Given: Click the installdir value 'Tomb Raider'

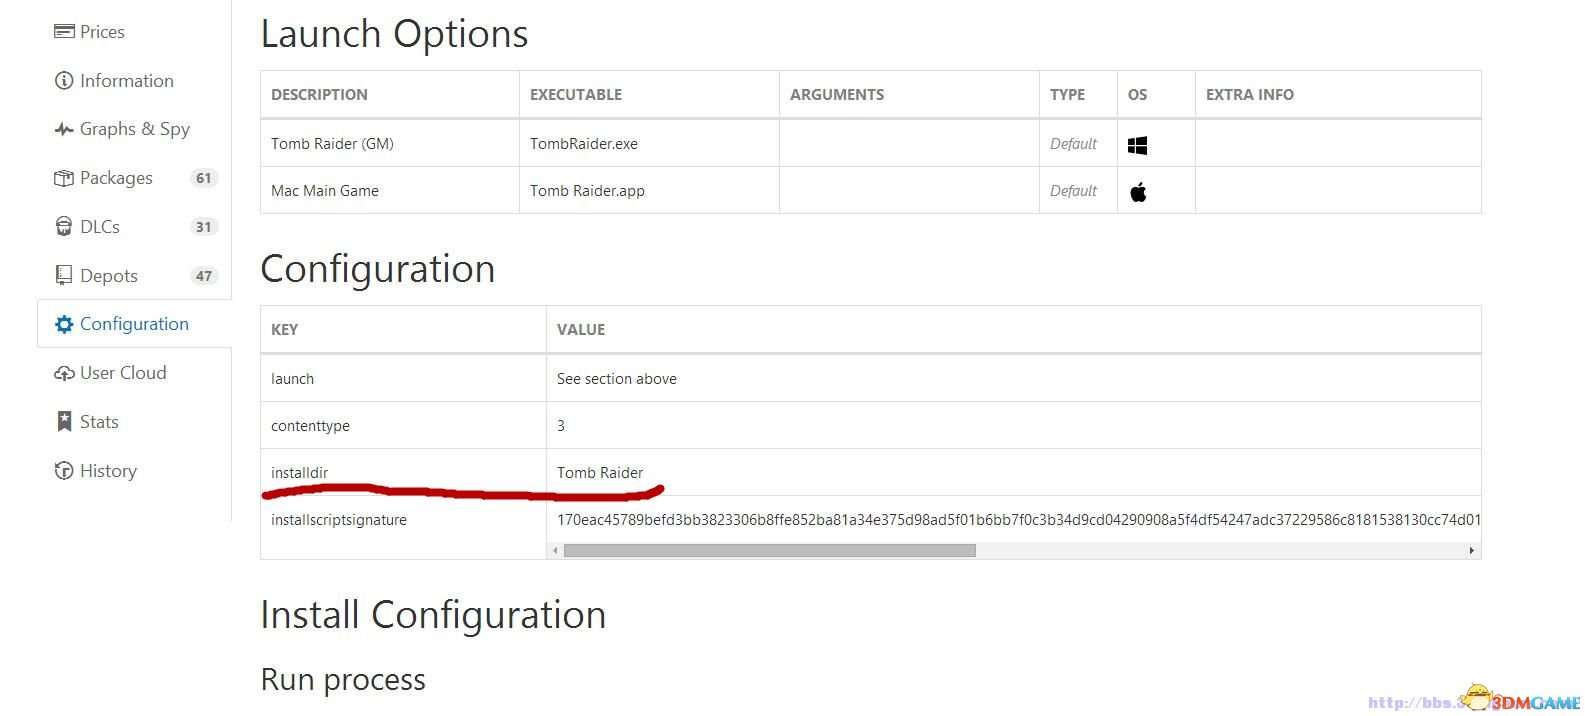Looking at the screenshot, I should click(x=600, y=473).
